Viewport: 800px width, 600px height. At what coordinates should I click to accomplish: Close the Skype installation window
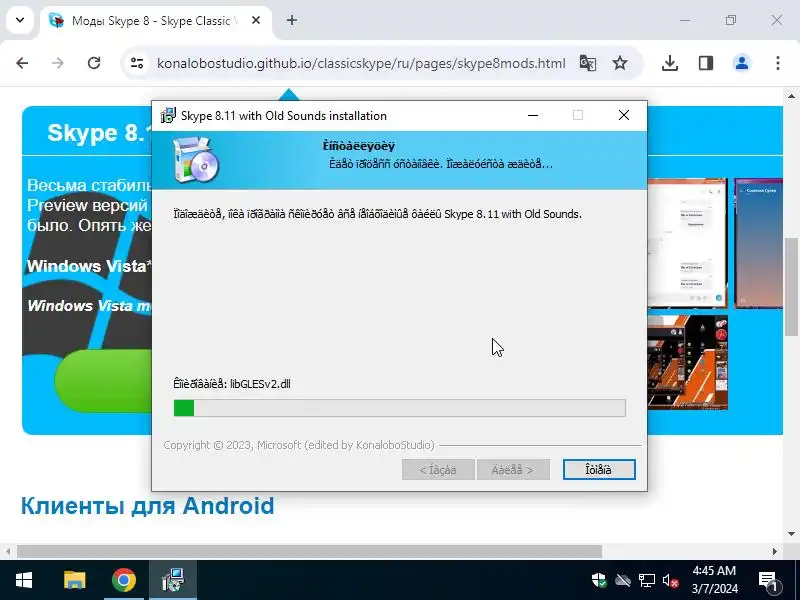[623, 115]
